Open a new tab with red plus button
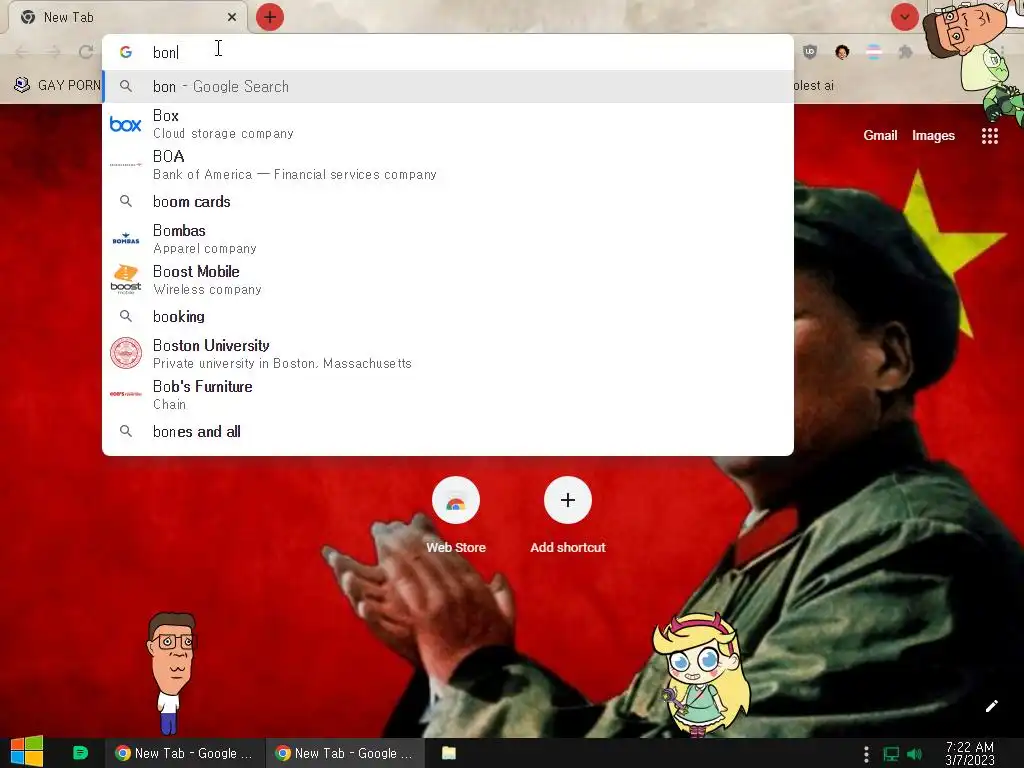The width and height of the screenshot is (1024, 768). pyautogui.click(x=270, y=17)
